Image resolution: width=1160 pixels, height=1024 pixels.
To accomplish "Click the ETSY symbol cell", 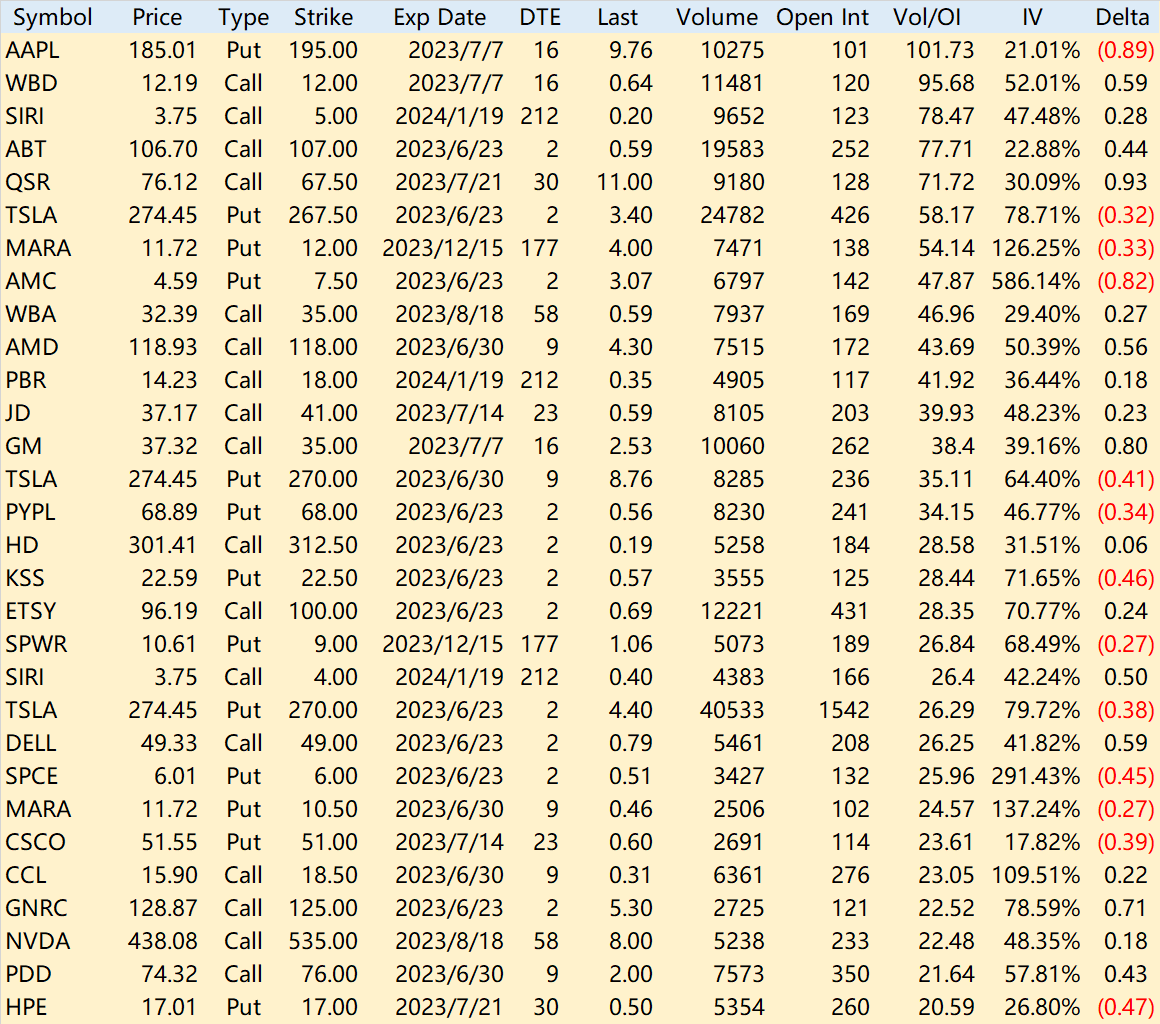I will [31, 611].
